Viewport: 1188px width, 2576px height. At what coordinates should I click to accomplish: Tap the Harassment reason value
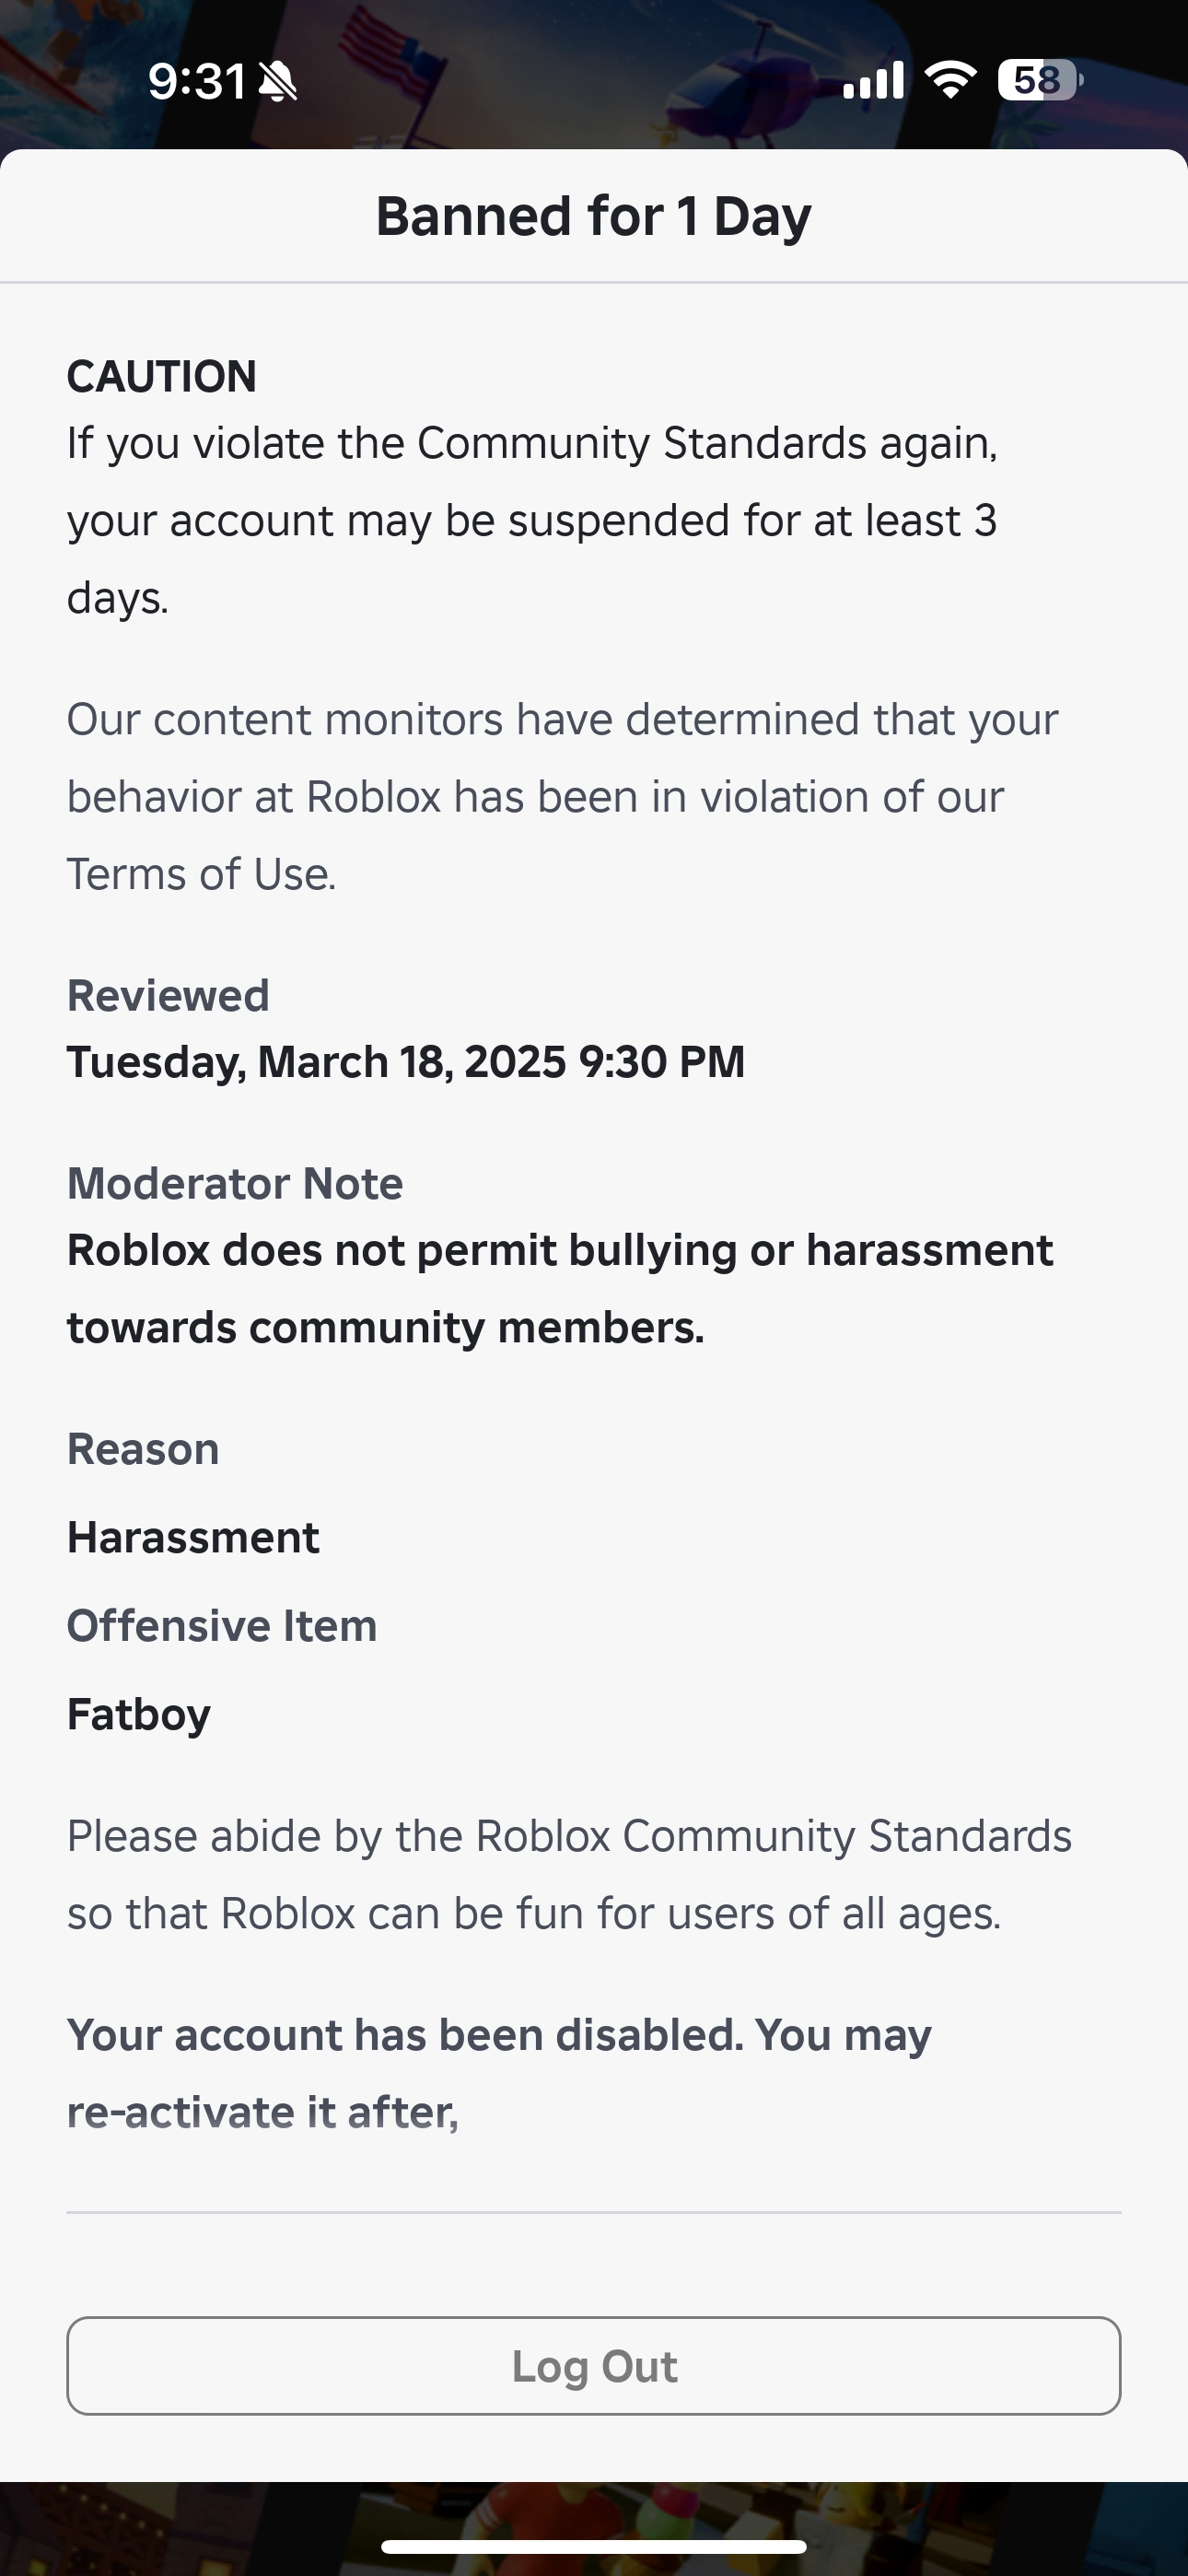(x=193, y=1537)
